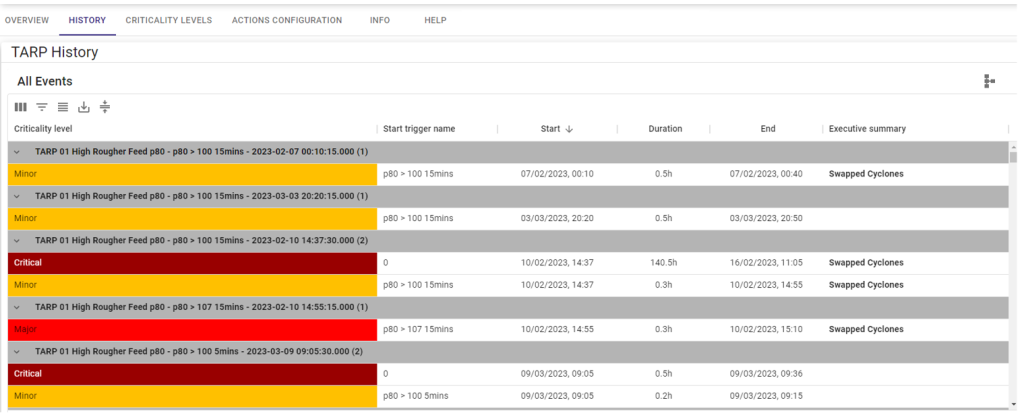
Task: Click the filter icon in table toolbar
Action: click(42, 107)
